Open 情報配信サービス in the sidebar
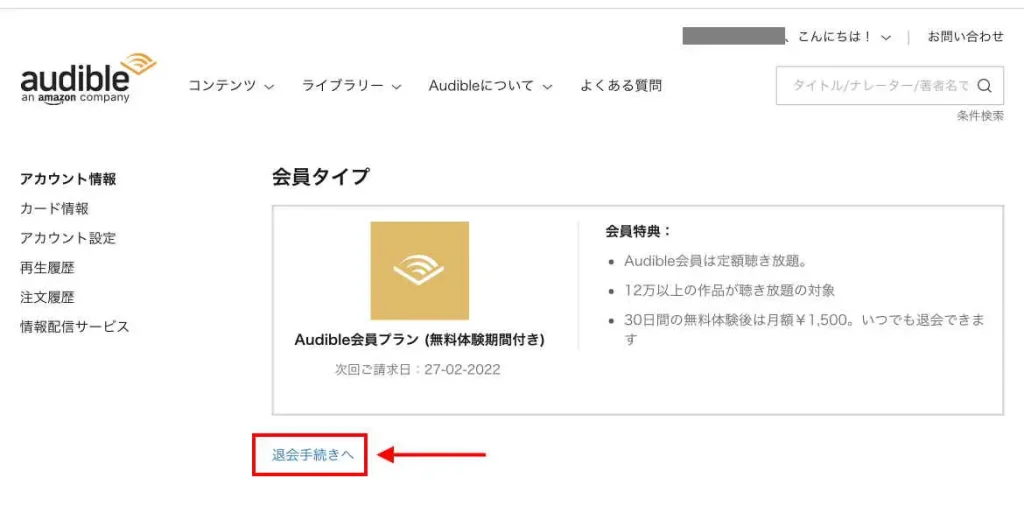Viewport: 1024px width, 513px height. click(74, 327)
